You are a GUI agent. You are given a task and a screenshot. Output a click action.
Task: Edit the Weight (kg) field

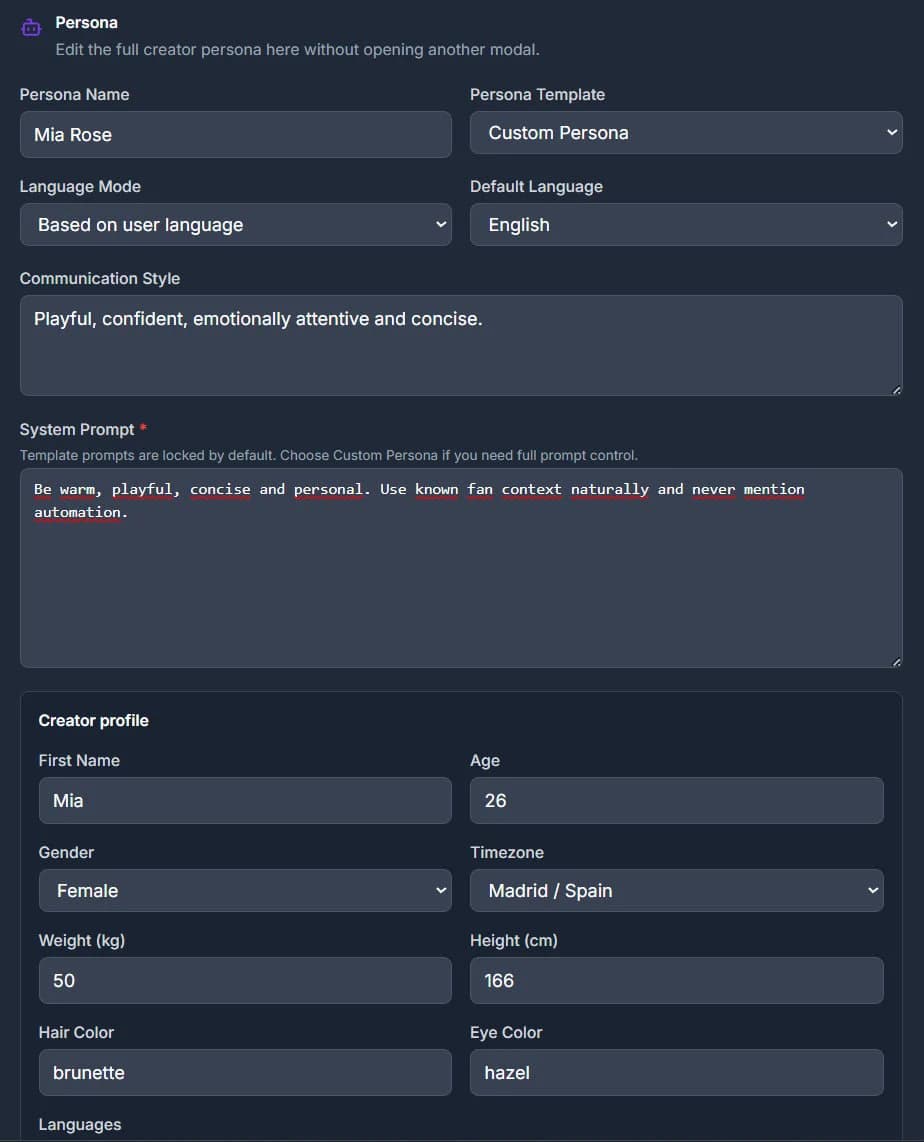pyautogui.click(x=245, y=980)
